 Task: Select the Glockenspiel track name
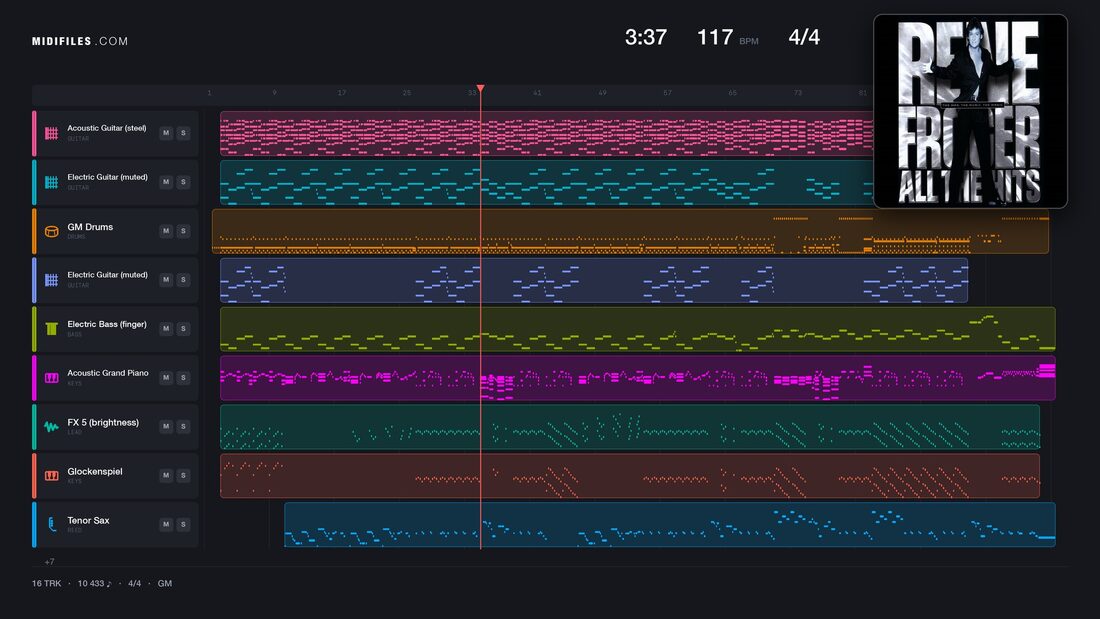(95, 472)
